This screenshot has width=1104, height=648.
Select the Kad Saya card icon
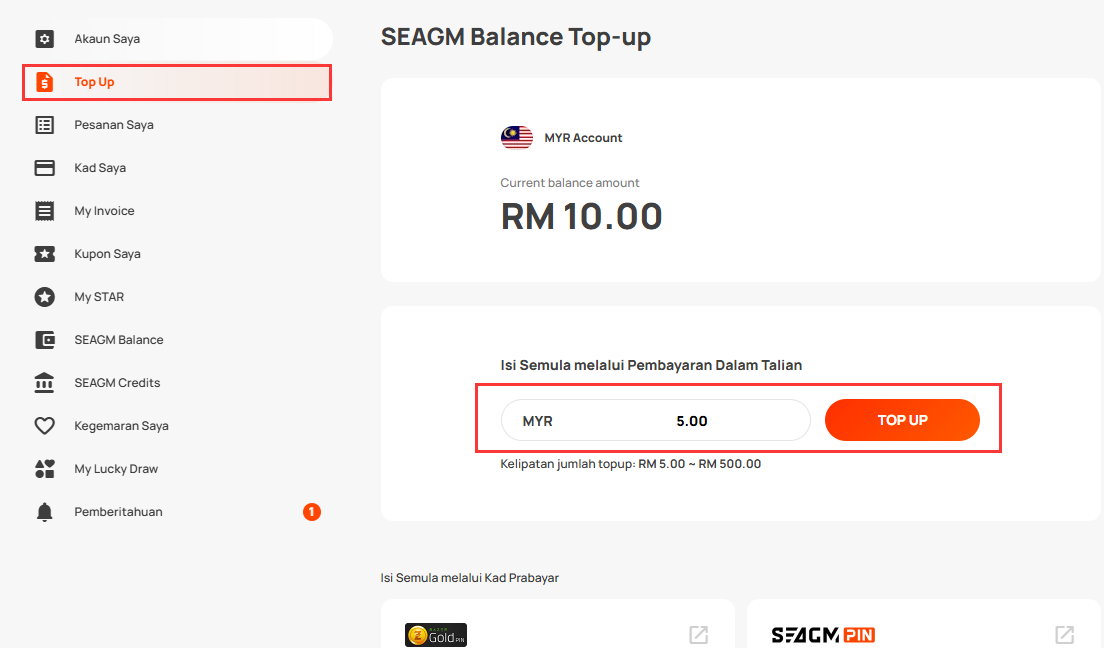(44, 168)
